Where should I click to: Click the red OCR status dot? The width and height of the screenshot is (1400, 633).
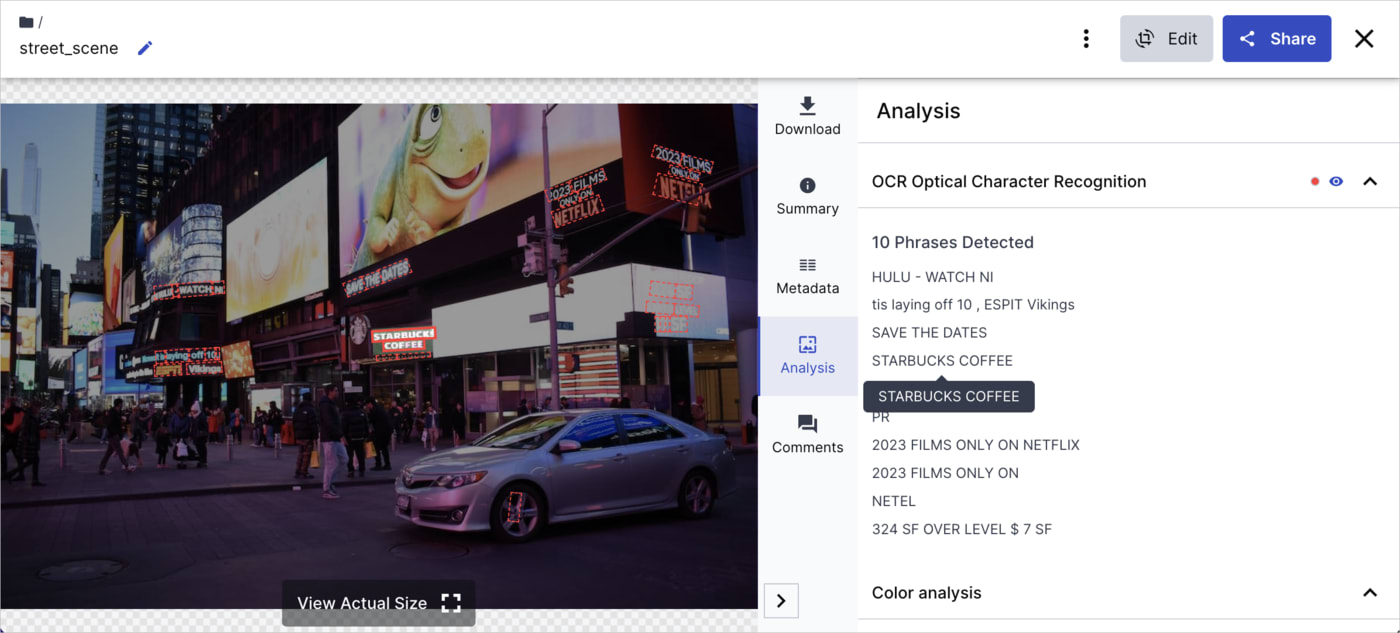tap(1315, 182)
